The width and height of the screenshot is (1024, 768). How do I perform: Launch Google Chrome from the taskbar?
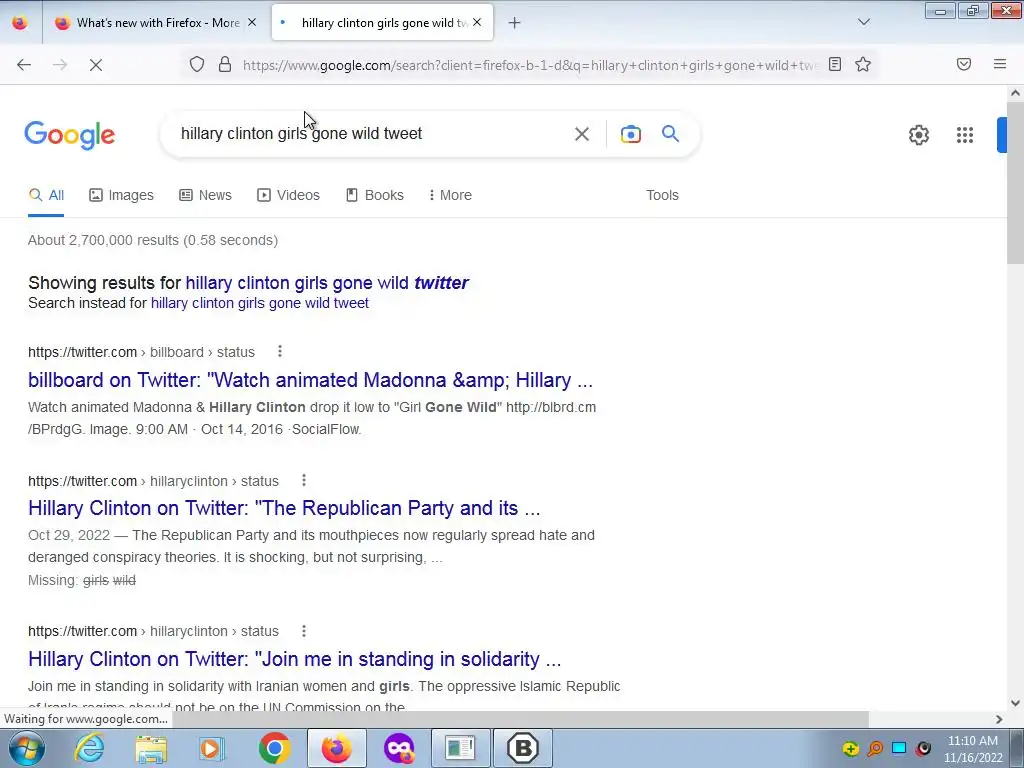click(x=274, y=748)
